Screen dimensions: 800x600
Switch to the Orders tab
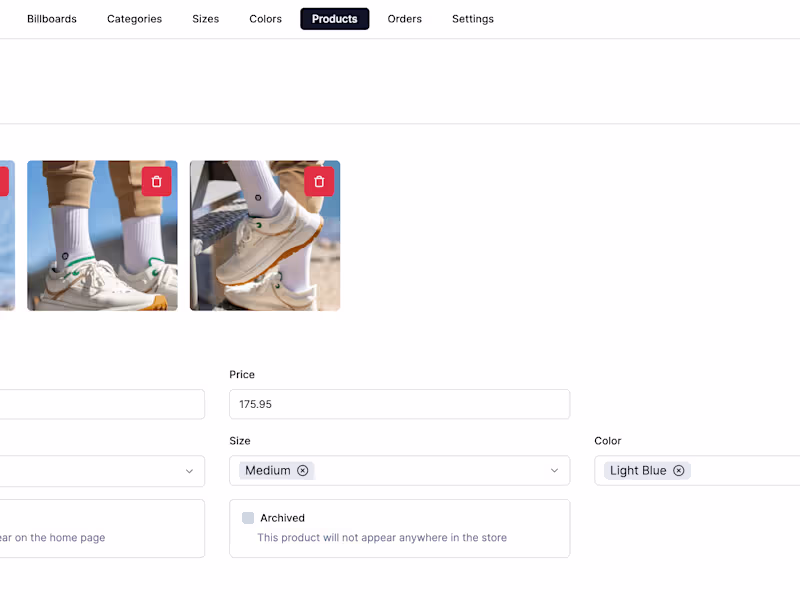(x=404, y=18)
